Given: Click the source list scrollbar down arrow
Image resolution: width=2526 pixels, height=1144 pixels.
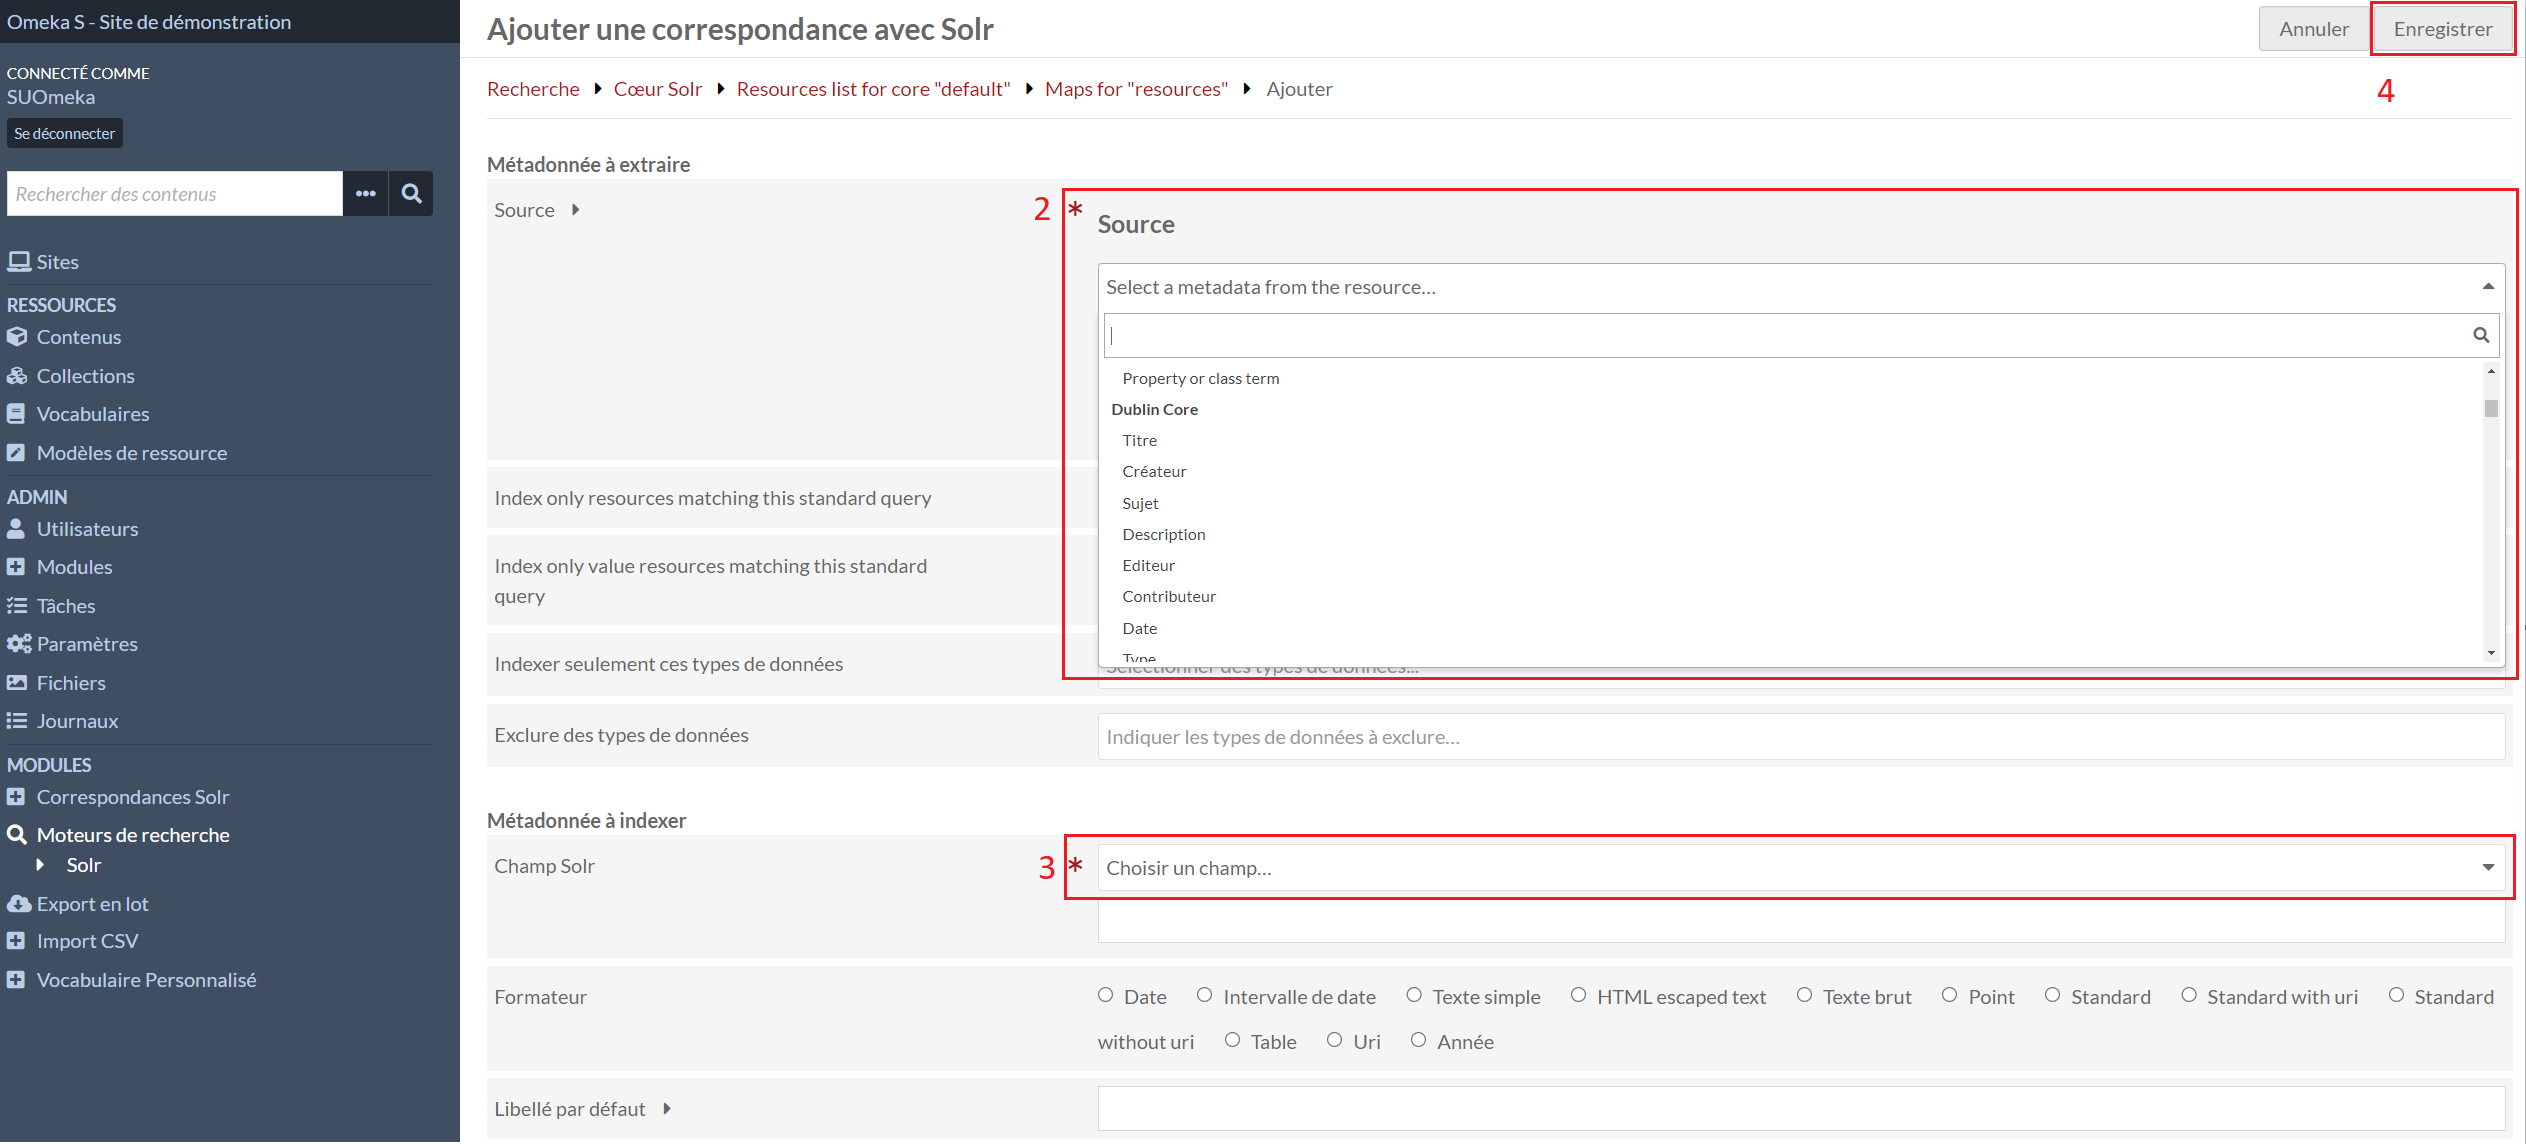Looking at the screenshot, I should (x=2491, y=653).
